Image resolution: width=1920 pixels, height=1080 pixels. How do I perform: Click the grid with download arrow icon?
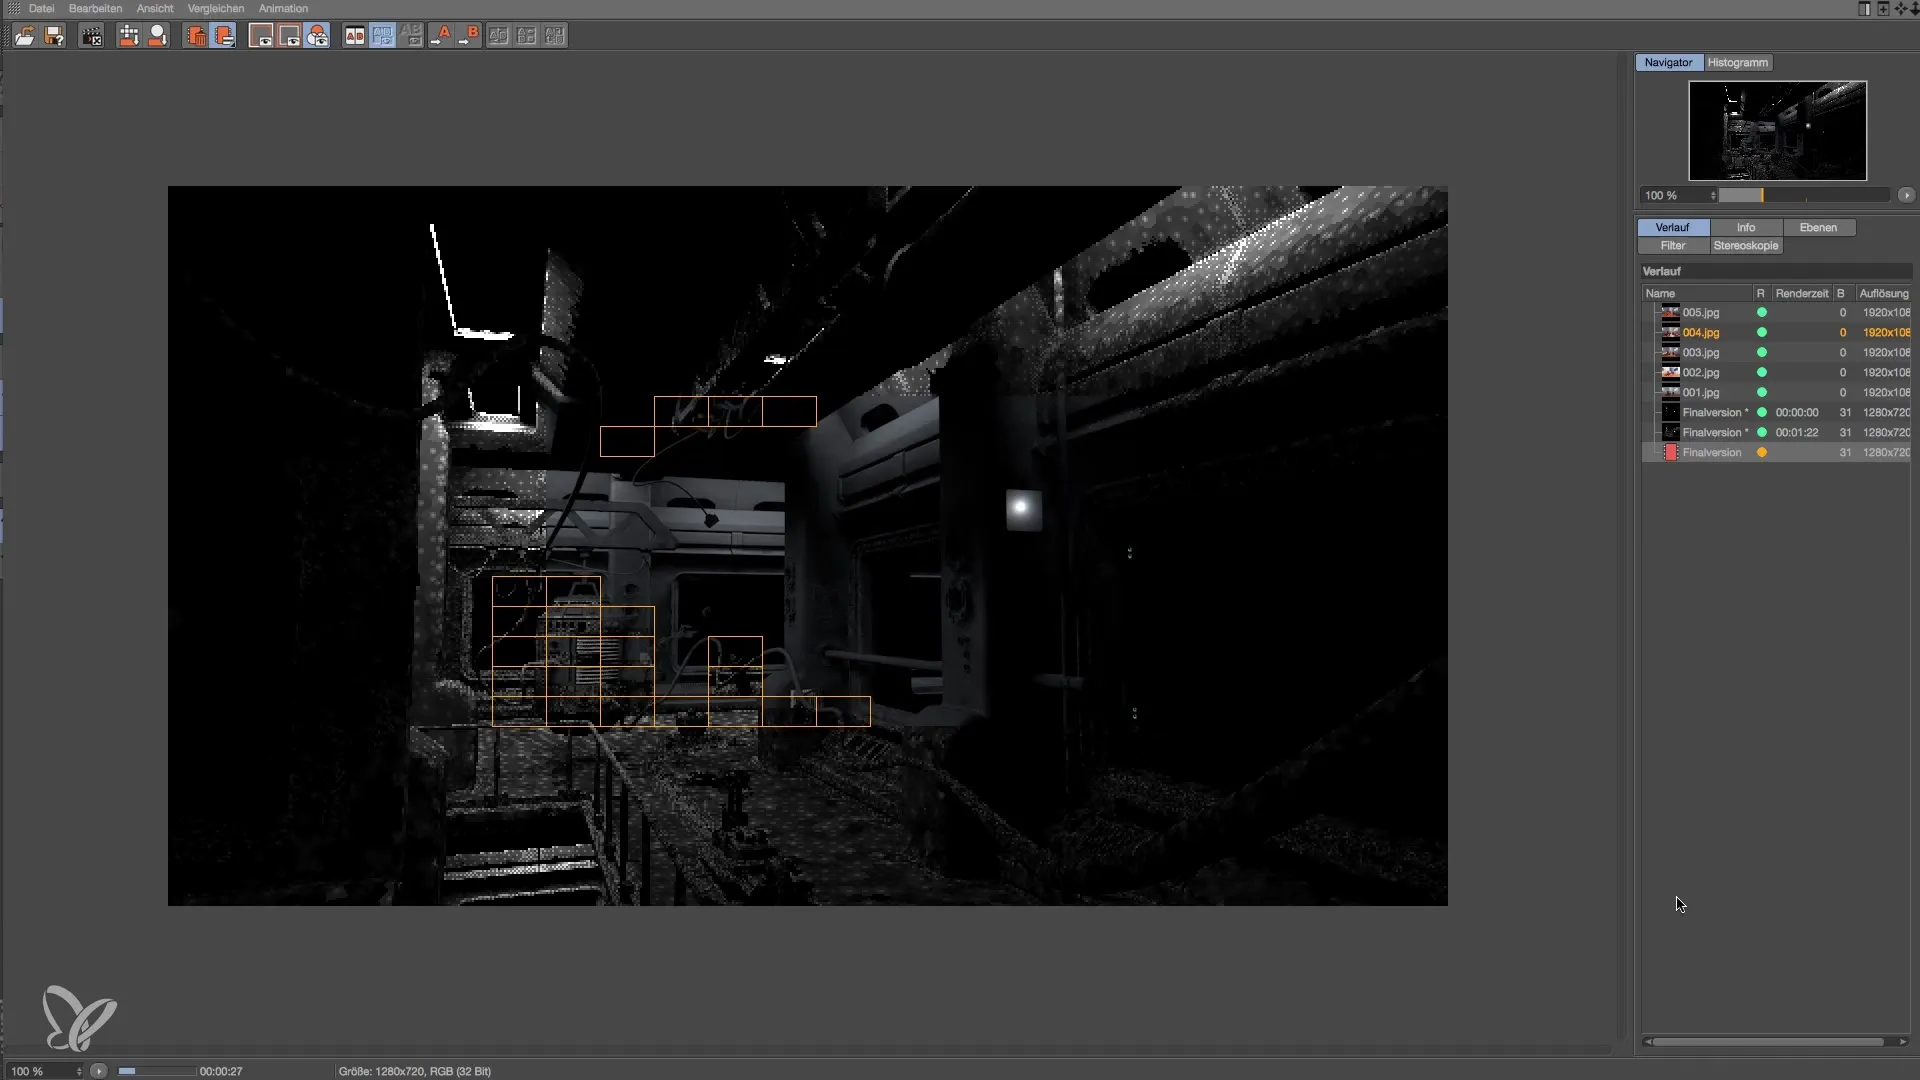coord(129,36)
